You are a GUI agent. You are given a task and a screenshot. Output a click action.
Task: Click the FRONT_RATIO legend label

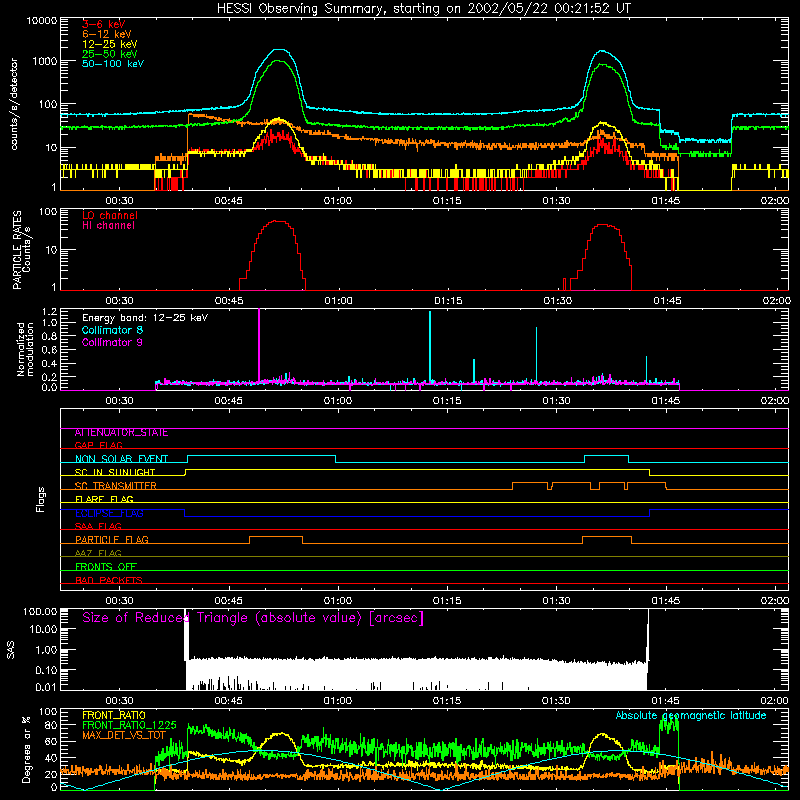114,715
